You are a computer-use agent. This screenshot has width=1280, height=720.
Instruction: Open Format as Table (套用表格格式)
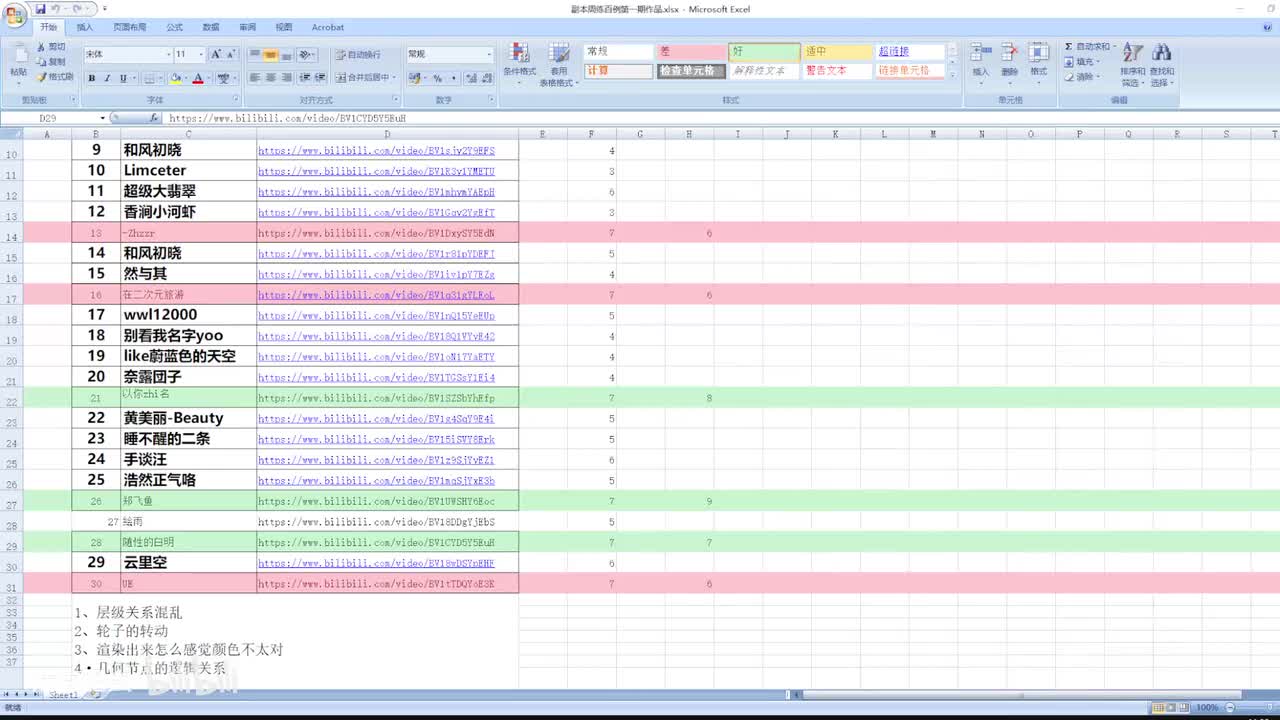click(558, 65)
